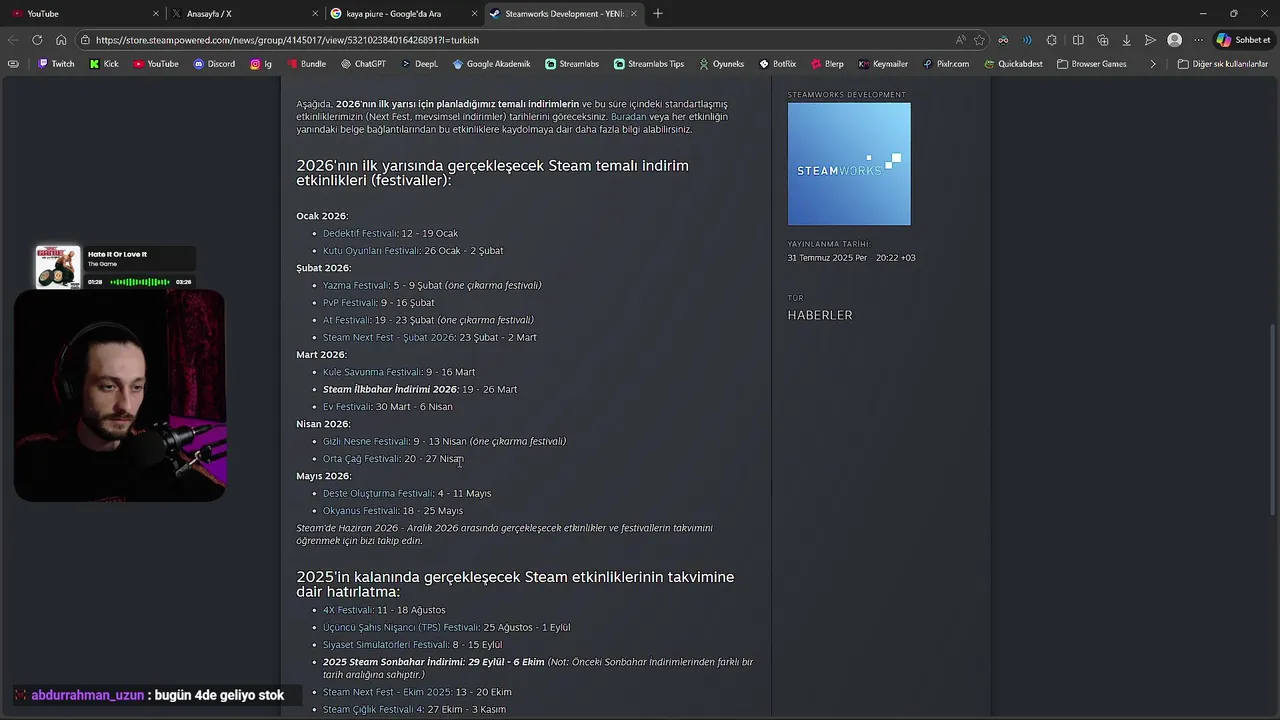Open the Blerp bookmark
1280x720 pixels.
point(826,64)
